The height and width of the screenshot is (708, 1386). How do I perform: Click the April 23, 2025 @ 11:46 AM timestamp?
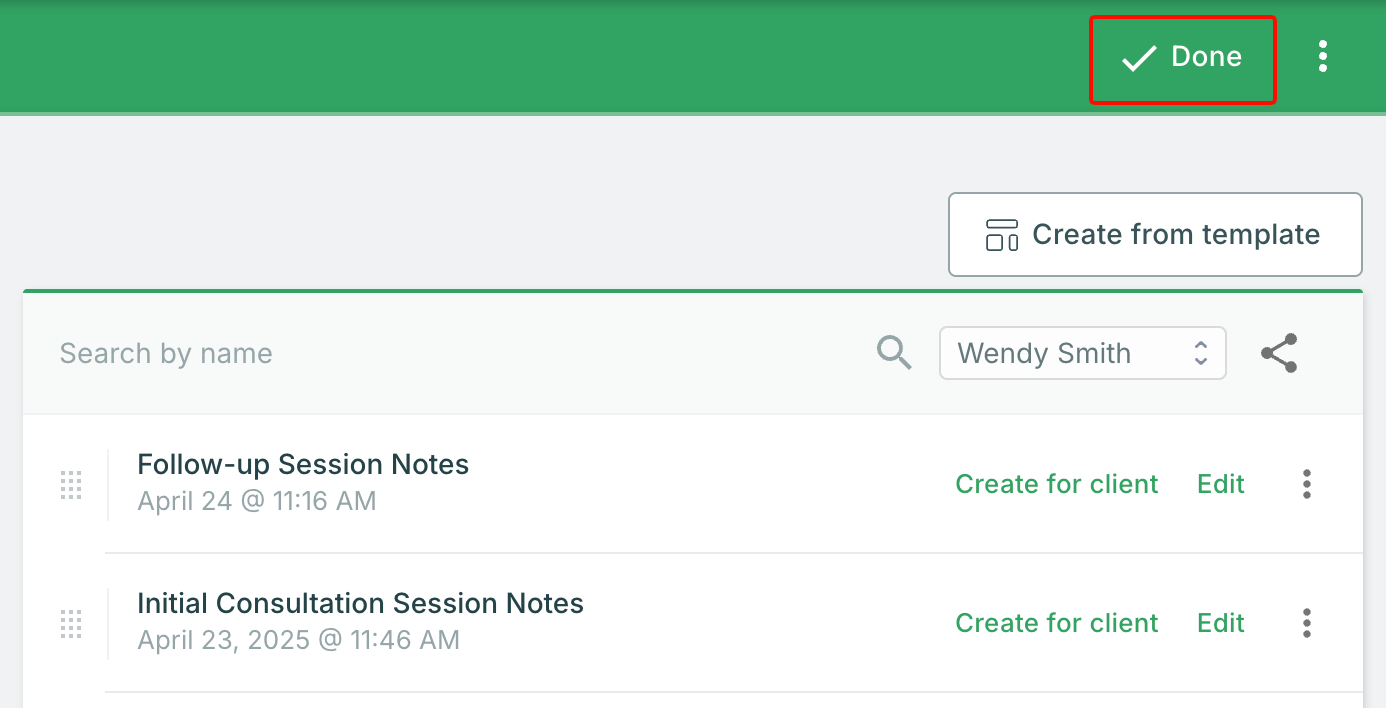[x=298, y=640]
